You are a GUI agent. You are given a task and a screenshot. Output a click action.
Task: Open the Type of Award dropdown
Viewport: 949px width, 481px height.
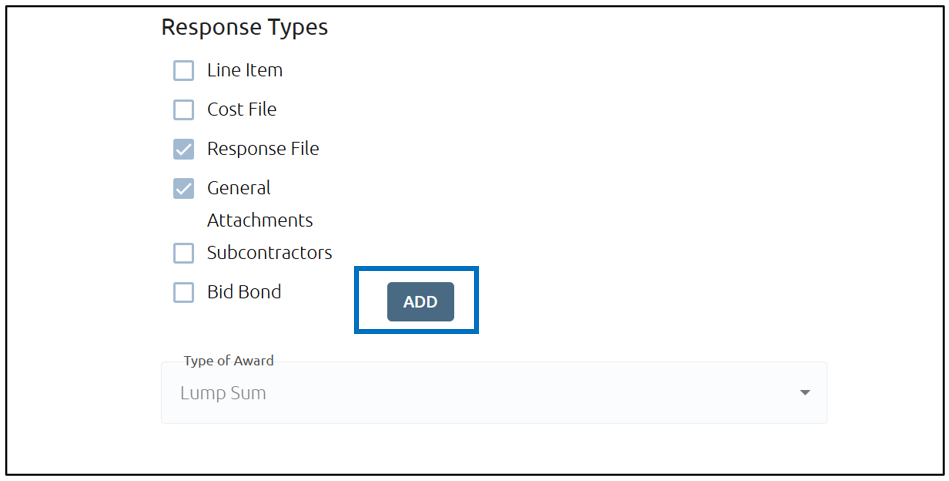[x=494, y=393]
